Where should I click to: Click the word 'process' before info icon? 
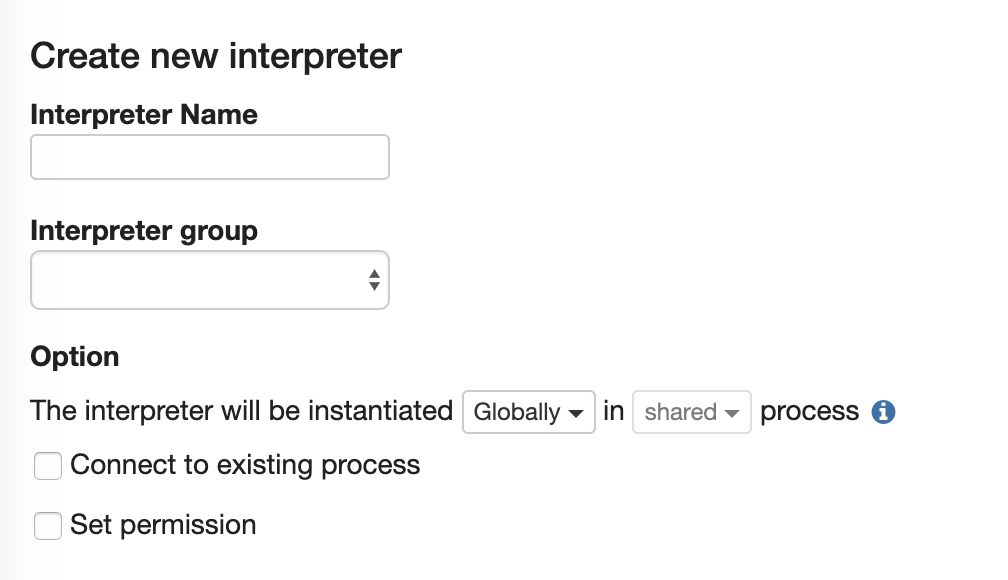(x=809, y=411)
